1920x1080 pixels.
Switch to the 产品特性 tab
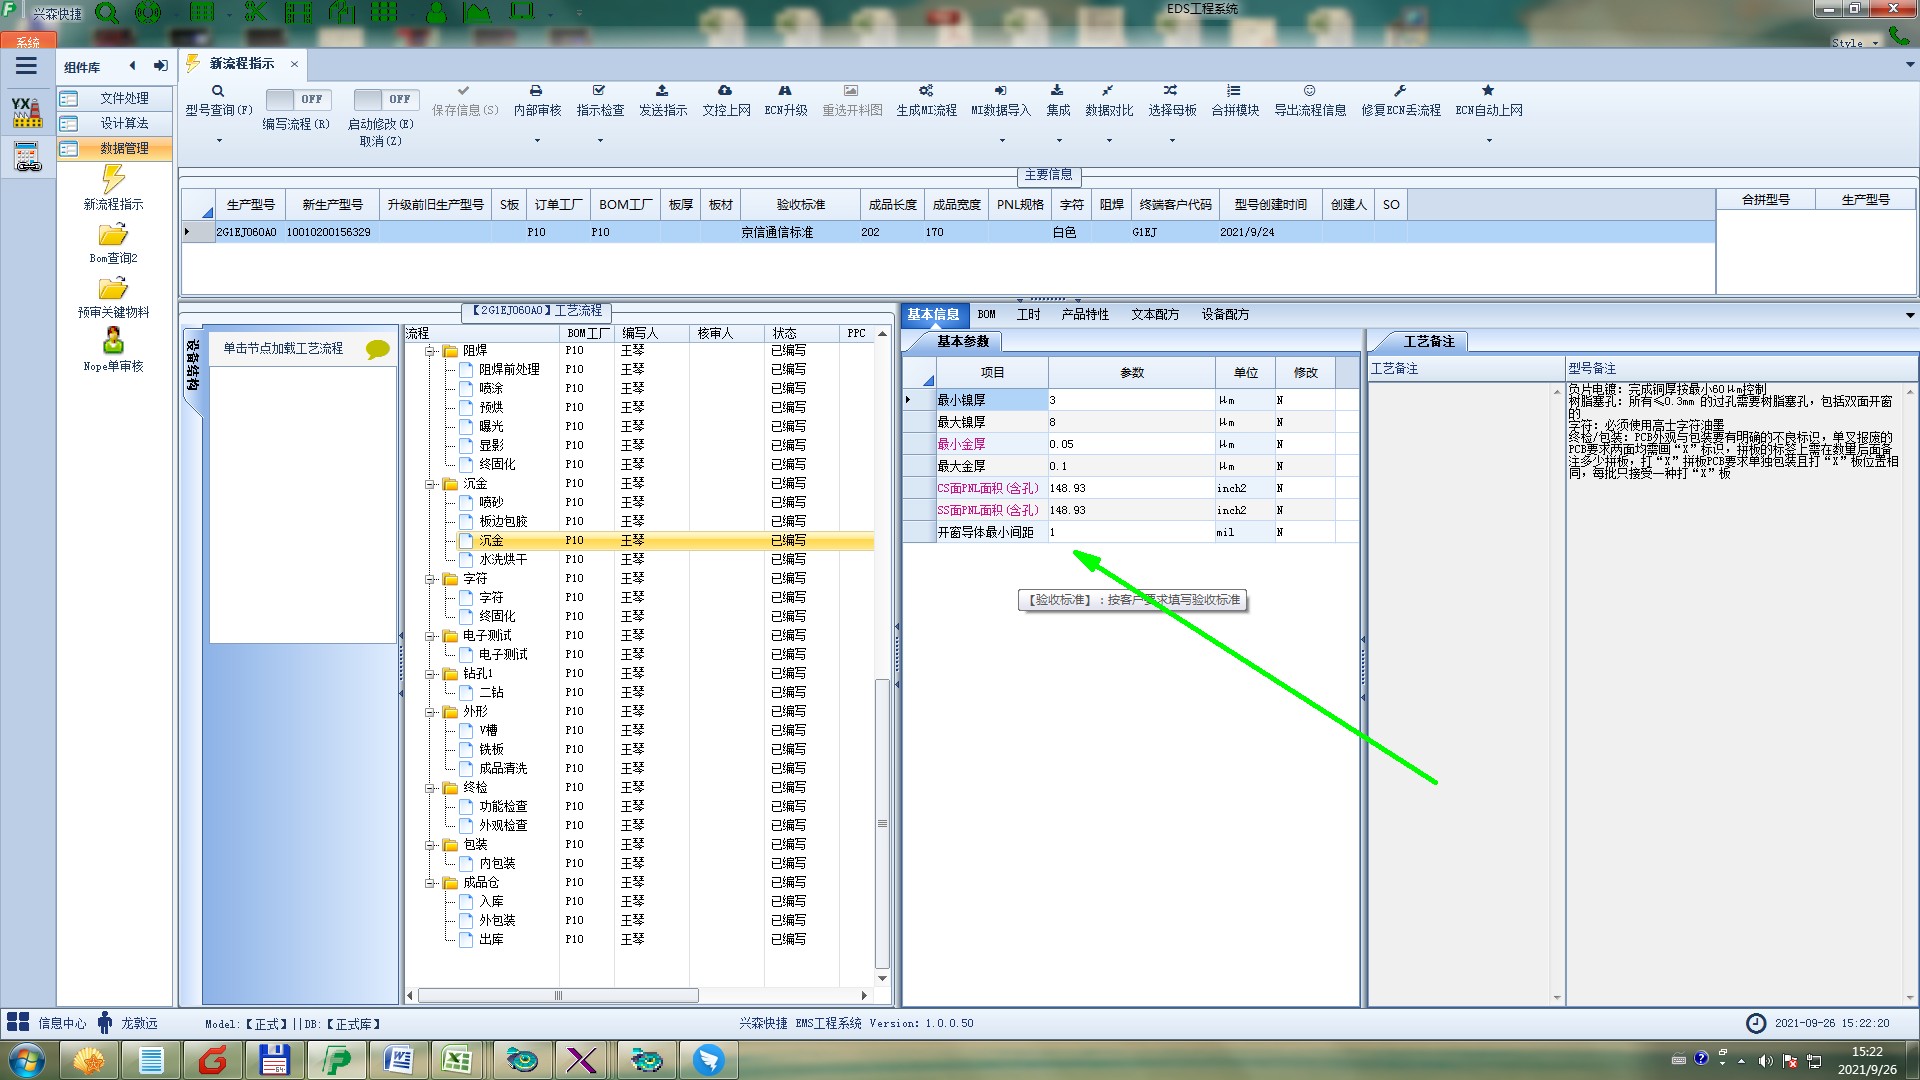1085,314
